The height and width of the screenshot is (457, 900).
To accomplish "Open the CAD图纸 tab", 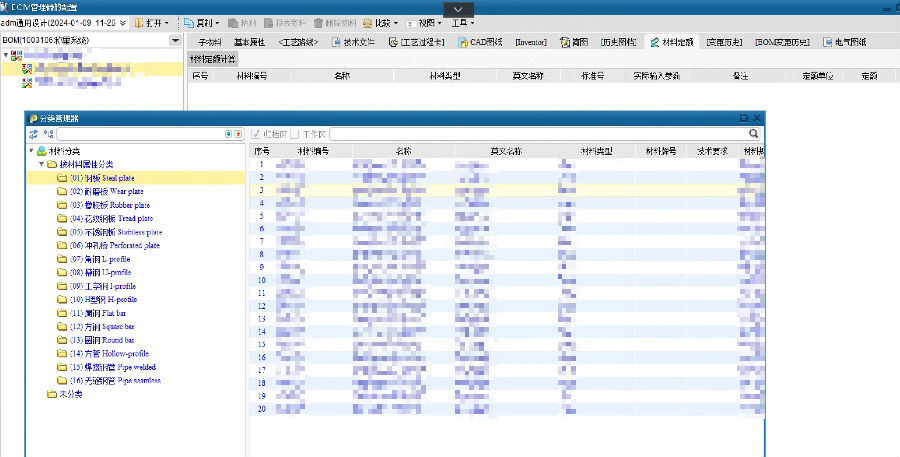I will [x=482, y=42].
